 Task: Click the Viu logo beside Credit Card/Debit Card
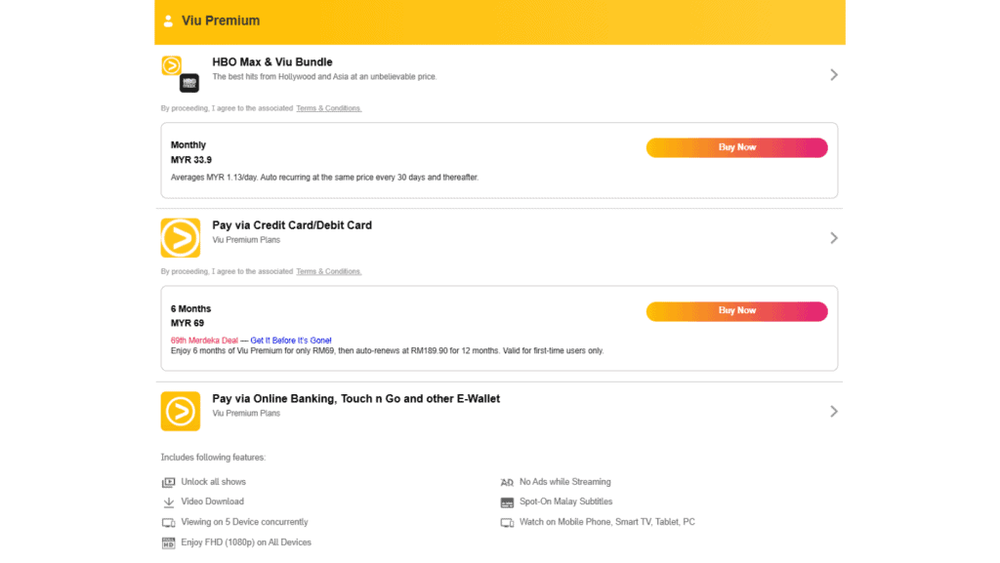click(x=180, y=238)
